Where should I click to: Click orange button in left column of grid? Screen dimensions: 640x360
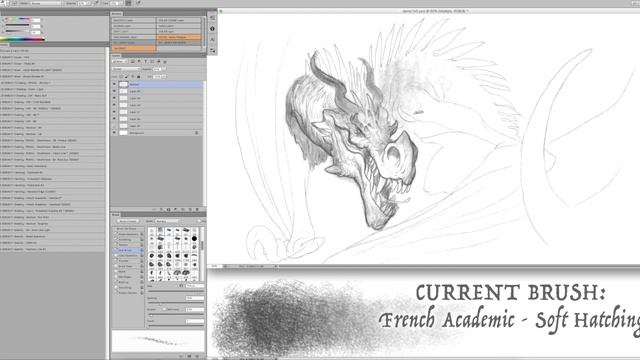(x=133, y=48)
